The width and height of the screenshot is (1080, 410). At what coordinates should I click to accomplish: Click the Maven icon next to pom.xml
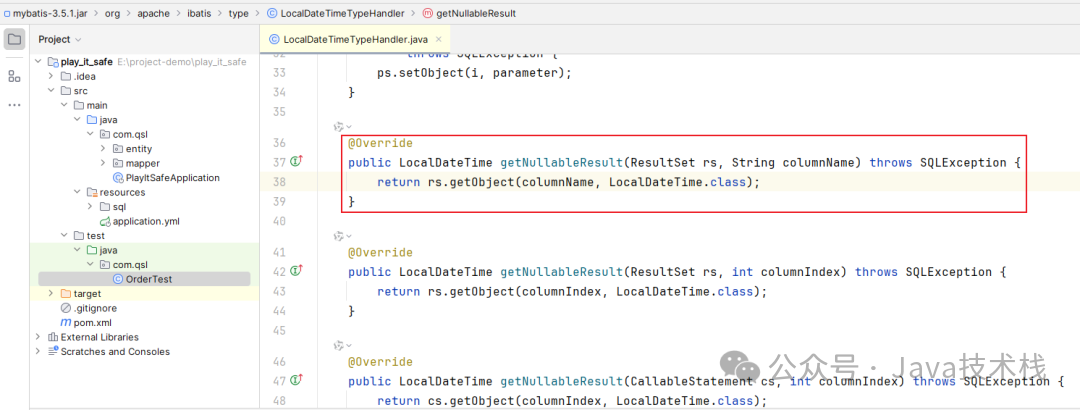click(65, 322)
